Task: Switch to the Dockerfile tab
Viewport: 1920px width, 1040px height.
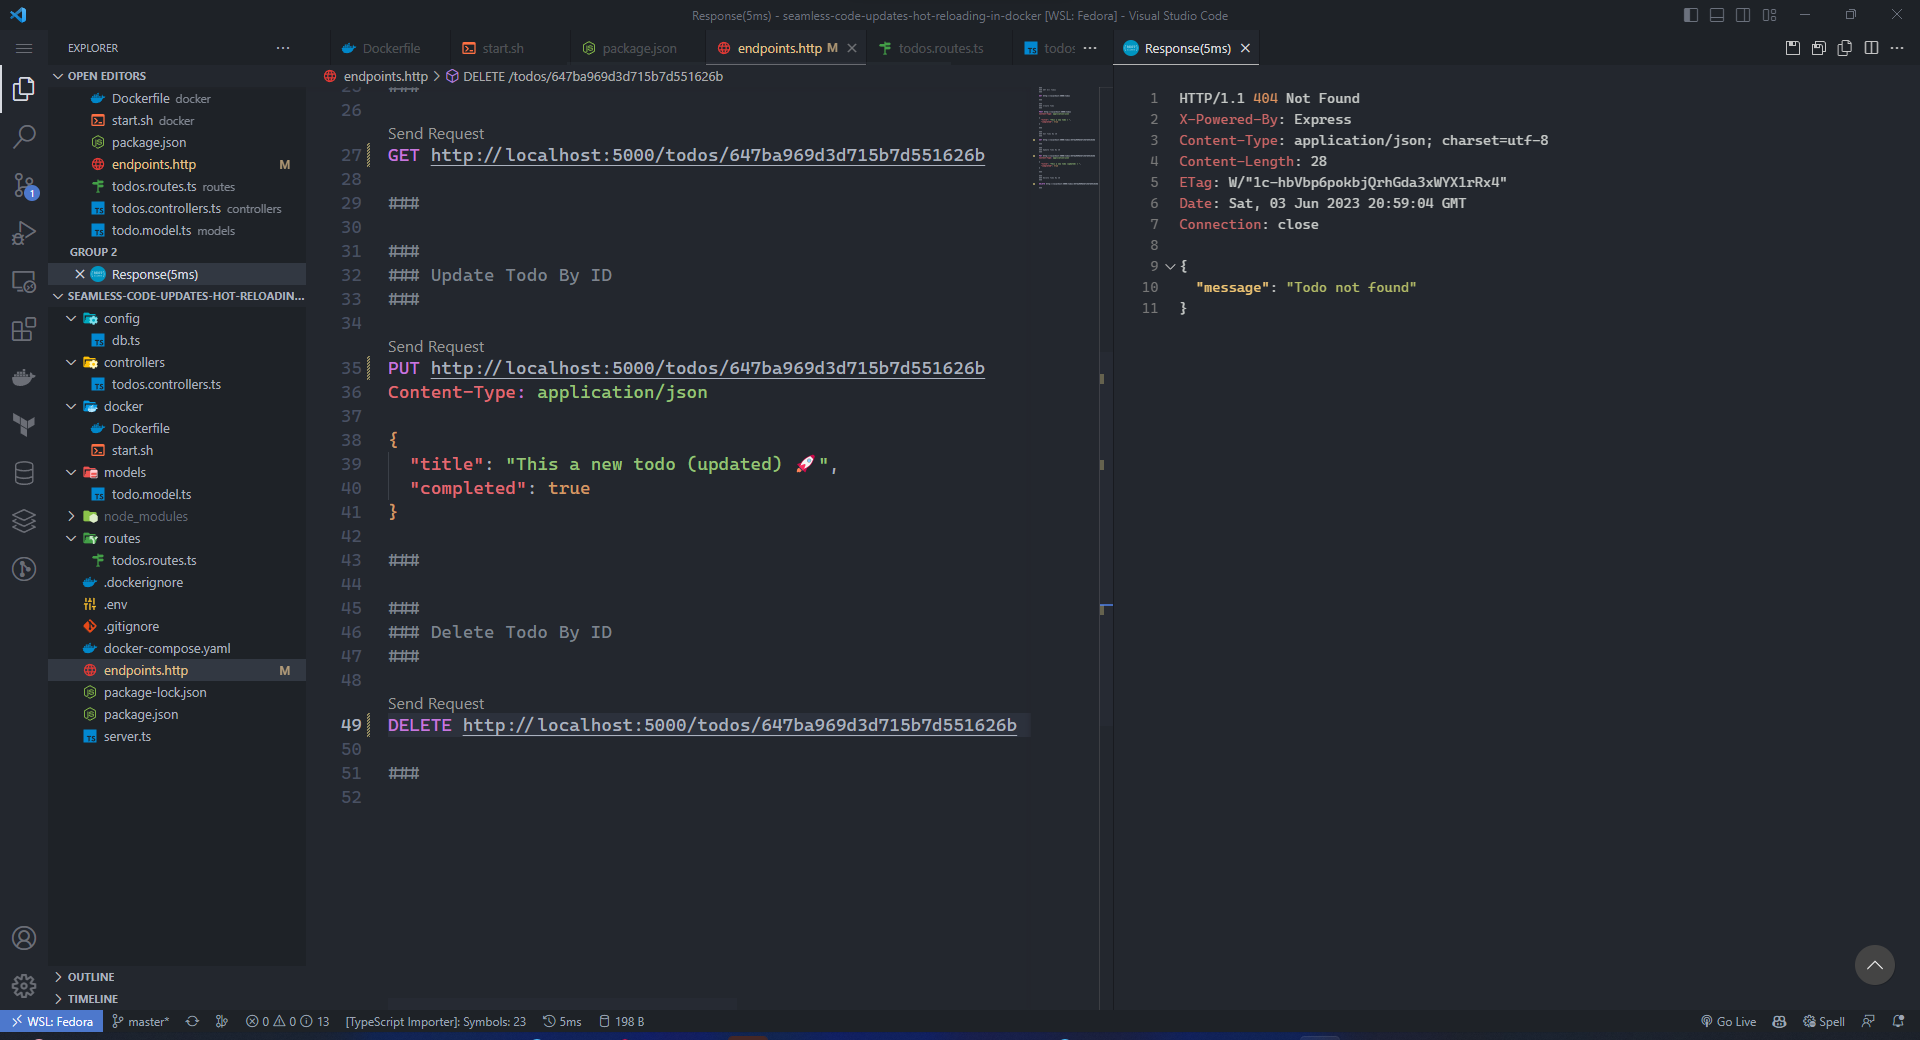Action: pos(390,48)
